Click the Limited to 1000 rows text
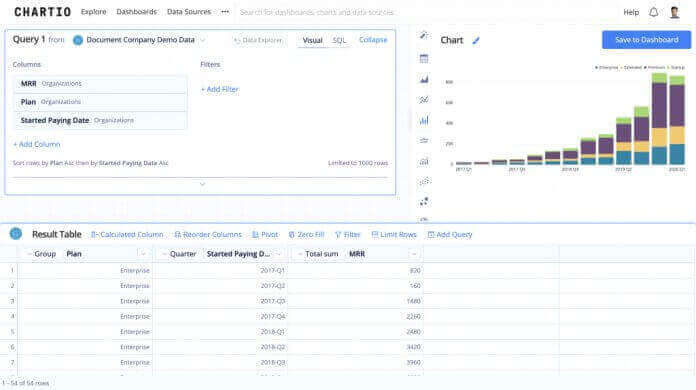The width and height of the screenshot is (696, 390). pos(358,163)
